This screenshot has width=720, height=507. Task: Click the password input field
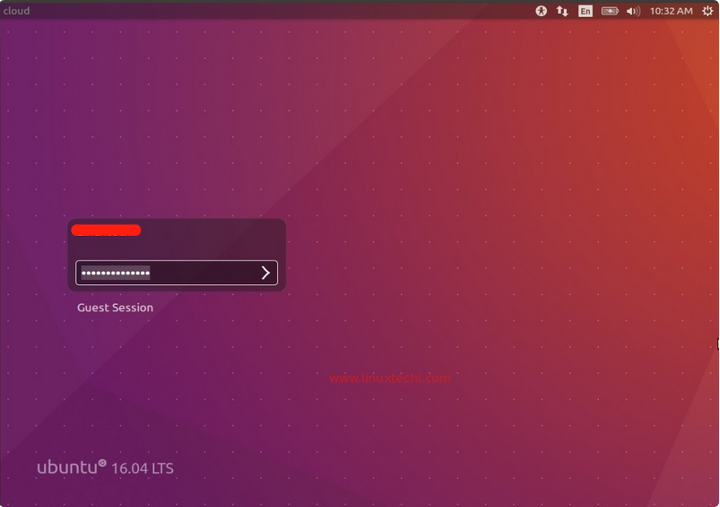tap(176, 273)
